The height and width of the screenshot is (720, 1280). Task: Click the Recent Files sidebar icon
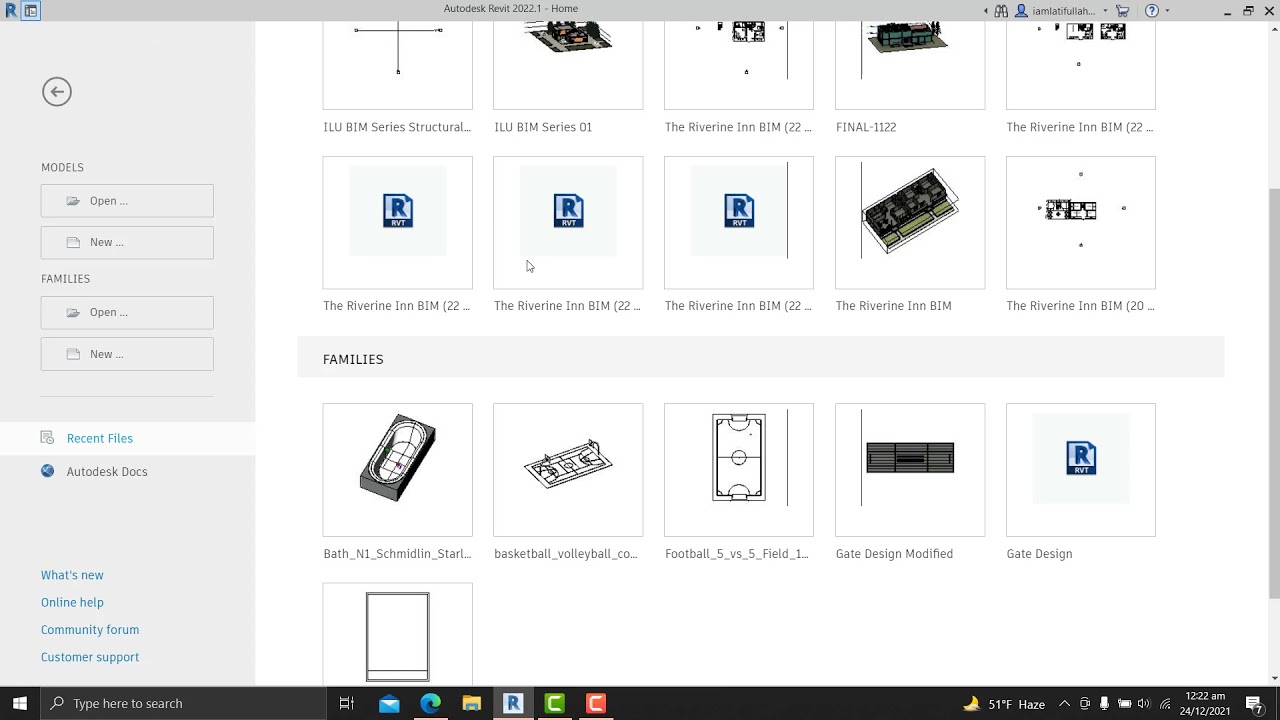click(x=47, y=438)
